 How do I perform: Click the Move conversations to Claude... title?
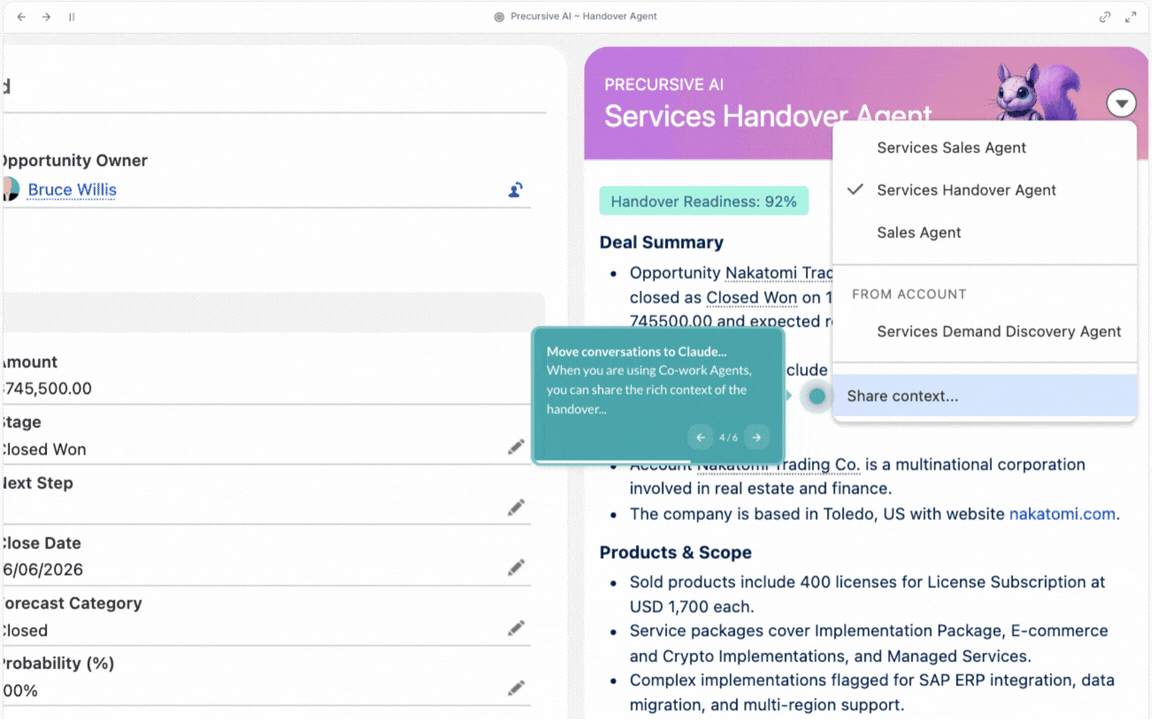point(636,351)
